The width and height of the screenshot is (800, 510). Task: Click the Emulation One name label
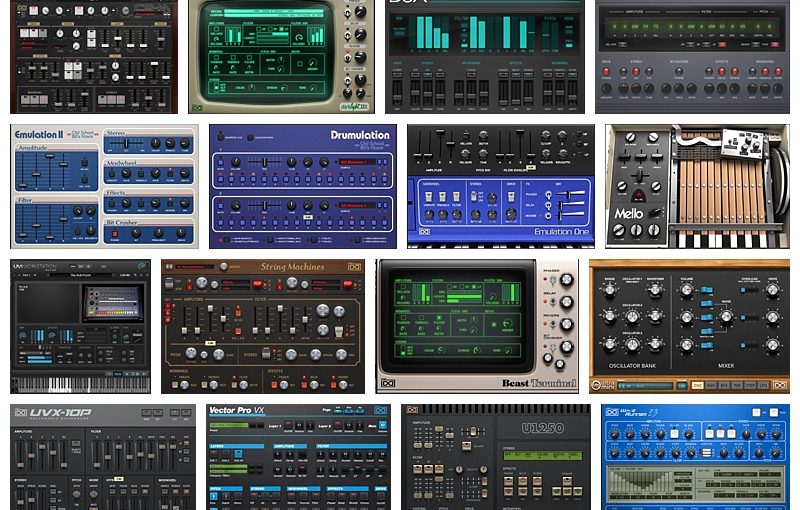[561, 232]
